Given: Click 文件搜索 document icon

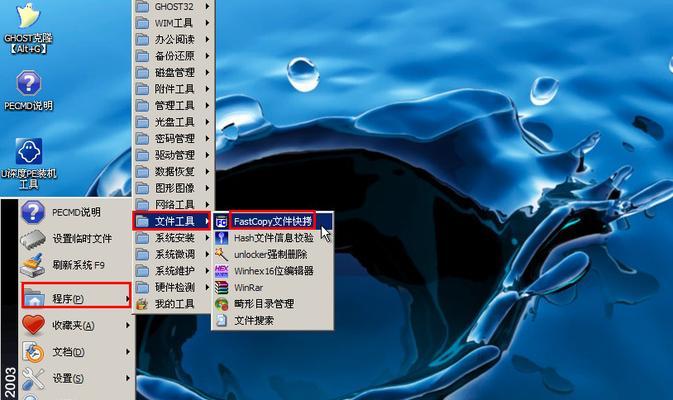Looking at the screenshot, I should pos(221,320).
